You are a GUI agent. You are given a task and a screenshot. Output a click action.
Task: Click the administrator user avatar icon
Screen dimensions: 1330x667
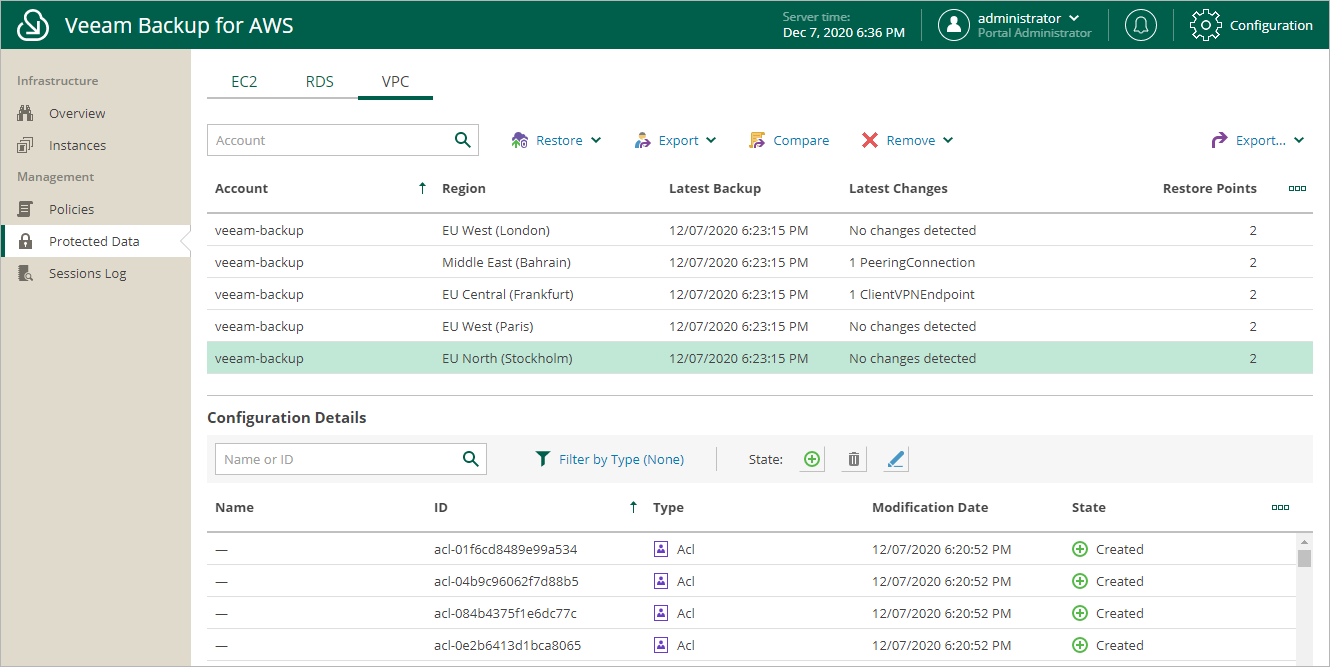tap(954, 25)
